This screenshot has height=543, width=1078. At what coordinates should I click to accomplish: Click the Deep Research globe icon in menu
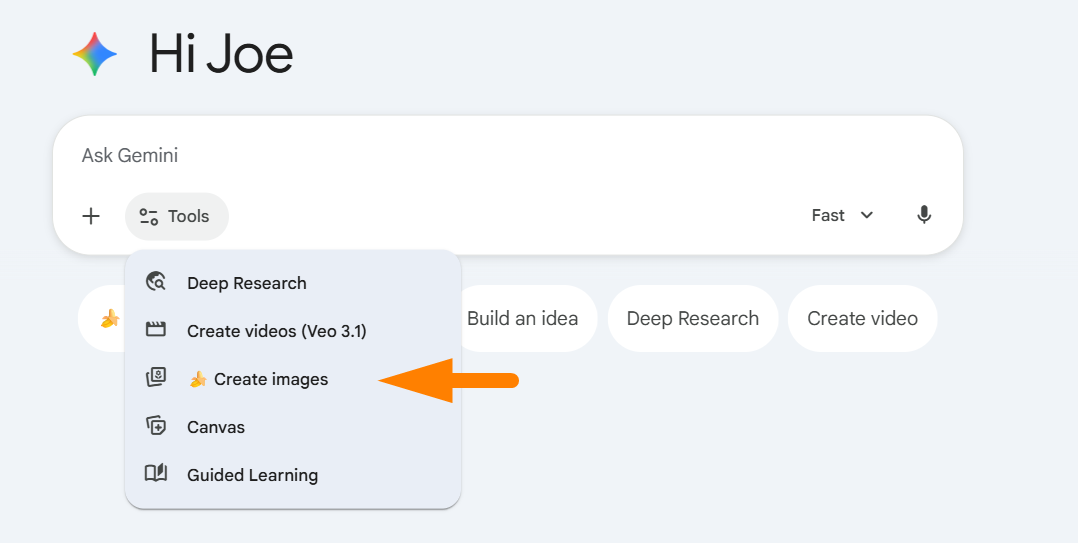155,282
